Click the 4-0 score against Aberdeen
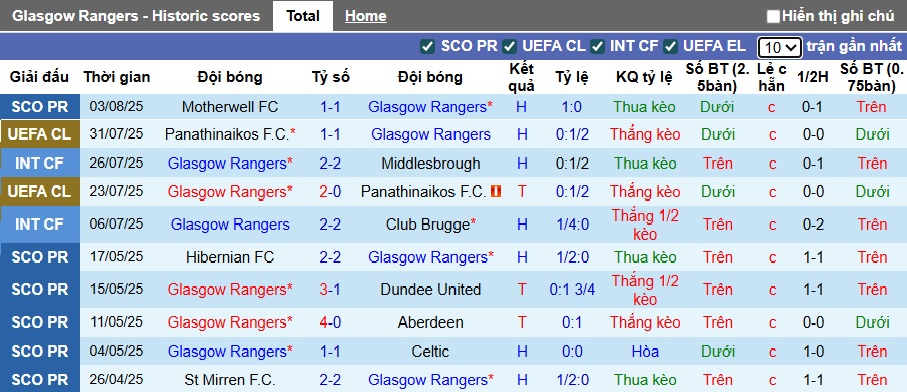The width and height of the screenshot is (907, 392). point(330,322)
